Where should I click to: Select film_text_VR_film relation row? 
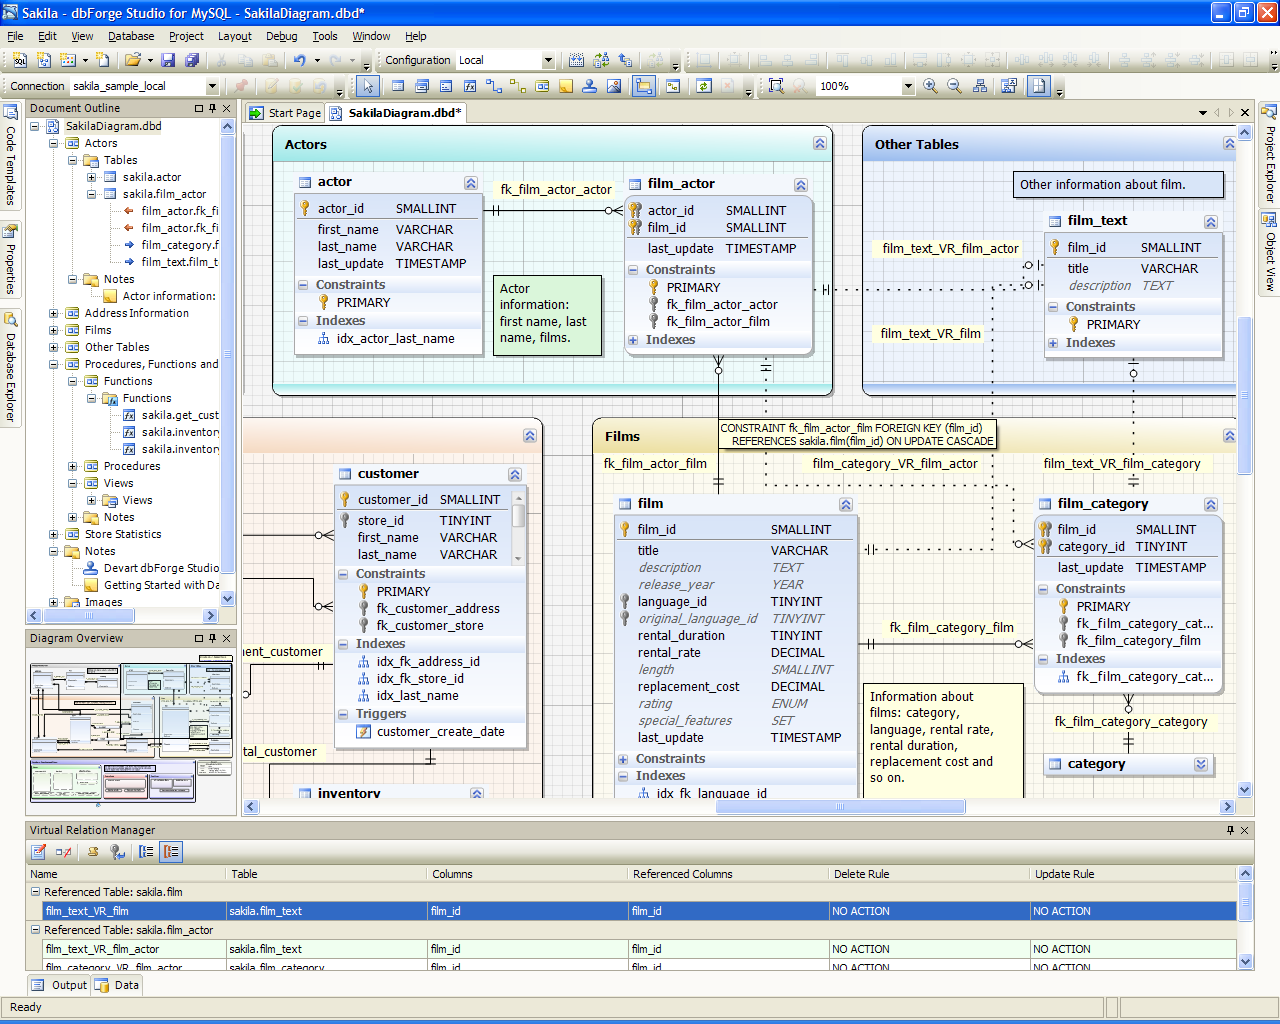coord(640,911)
